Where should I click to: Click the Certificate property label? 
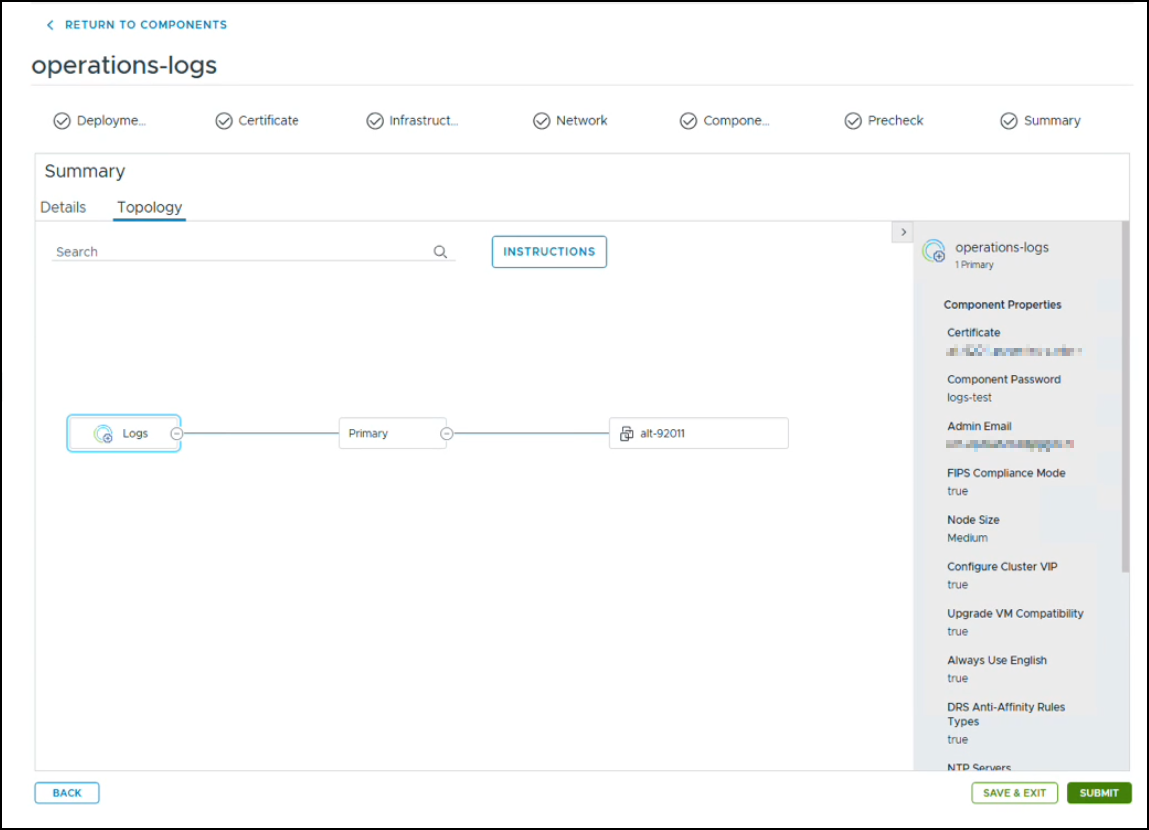(x=973, y=333)
